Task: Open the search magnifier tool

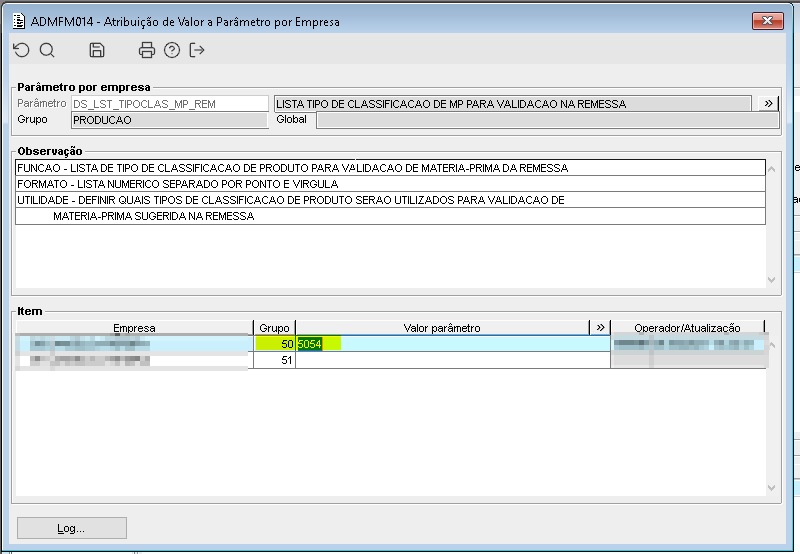Action: coord(47,50)
